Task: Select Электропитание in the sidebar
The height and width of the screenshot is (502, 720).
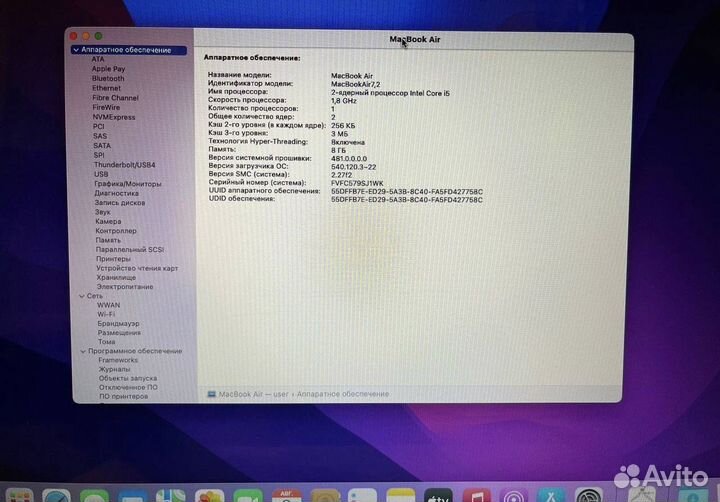Action: [x=125, y=287]
